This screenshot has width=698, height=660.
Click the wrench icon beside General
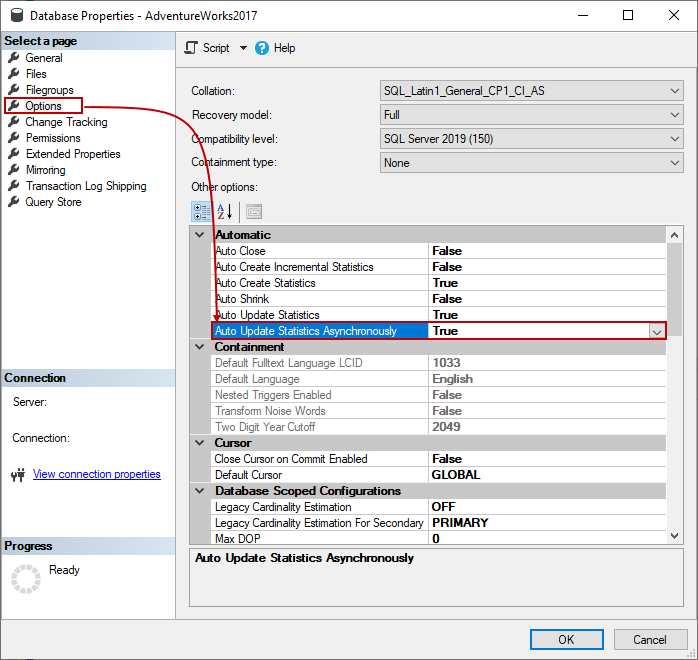(14, 57)
